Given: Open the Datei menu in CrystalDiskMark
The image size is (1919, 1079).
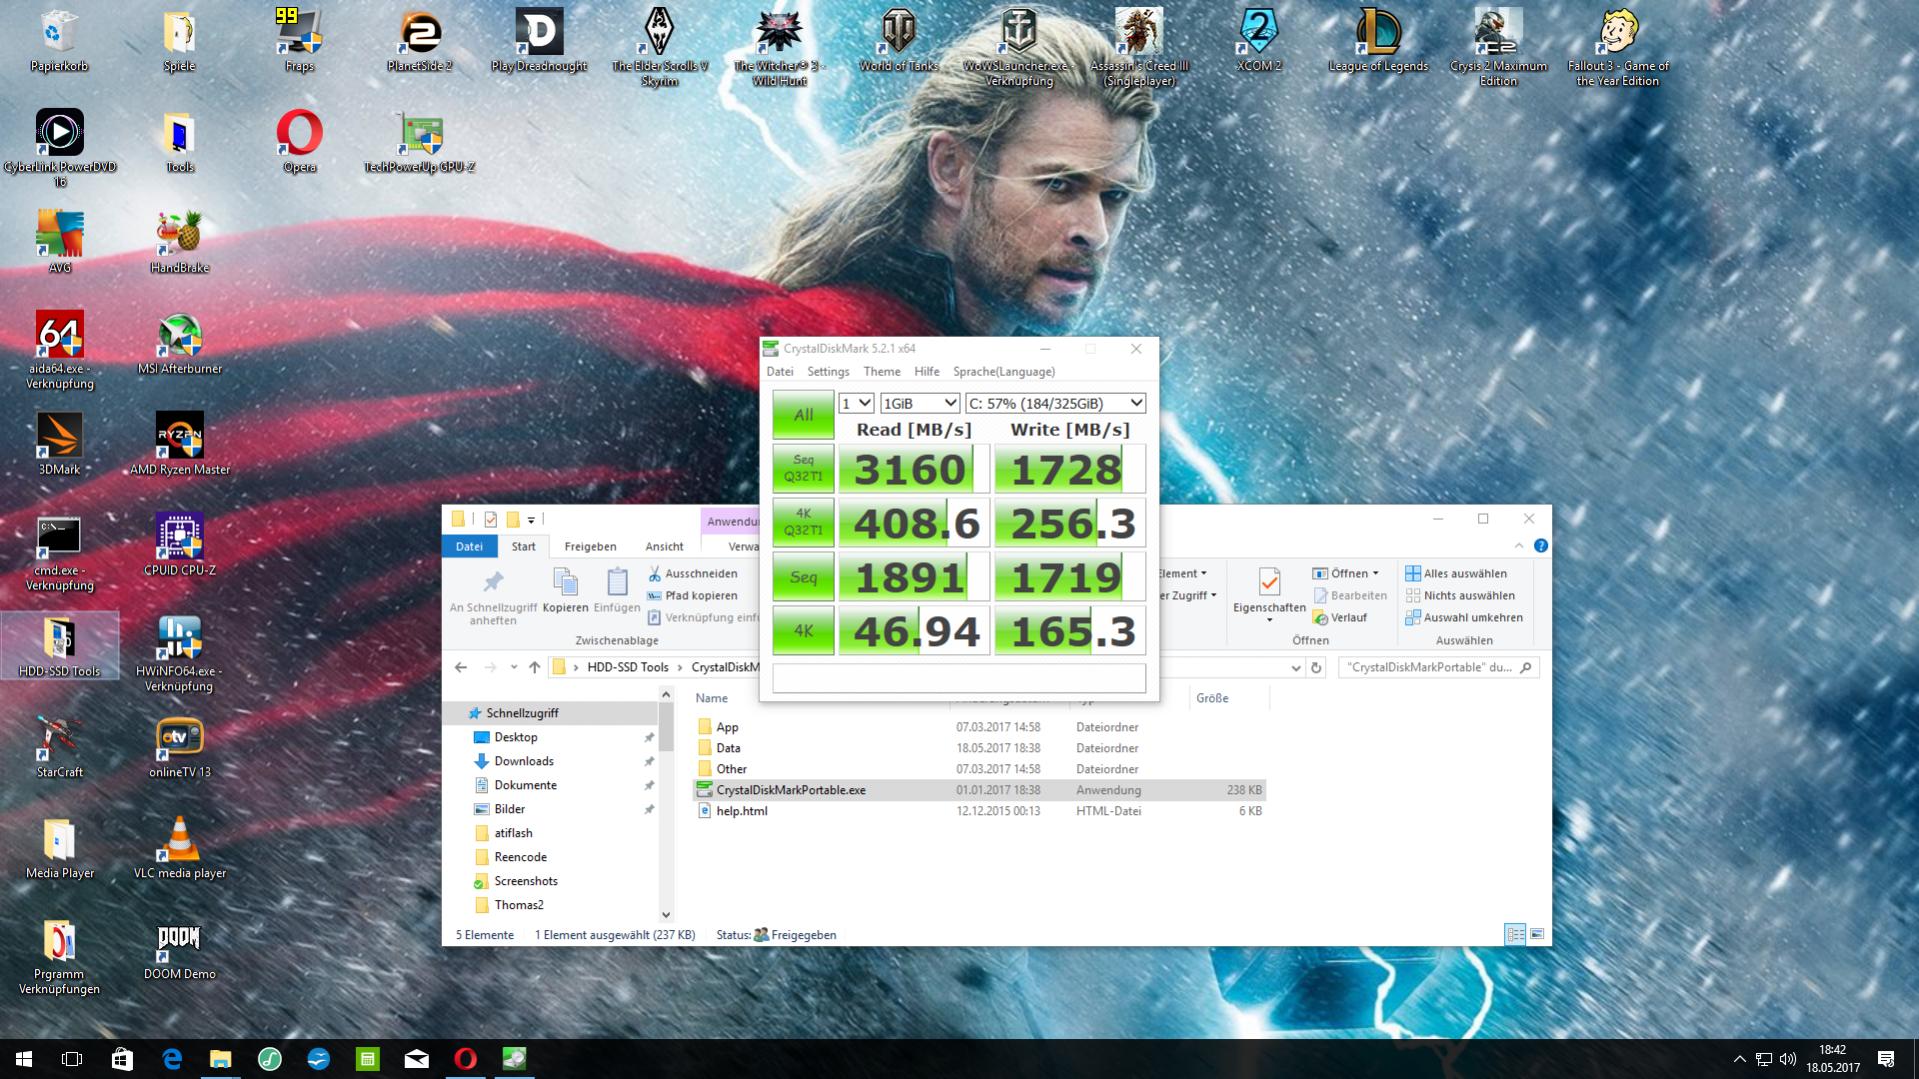Looking at the screenshot, I should pos(780,371).
